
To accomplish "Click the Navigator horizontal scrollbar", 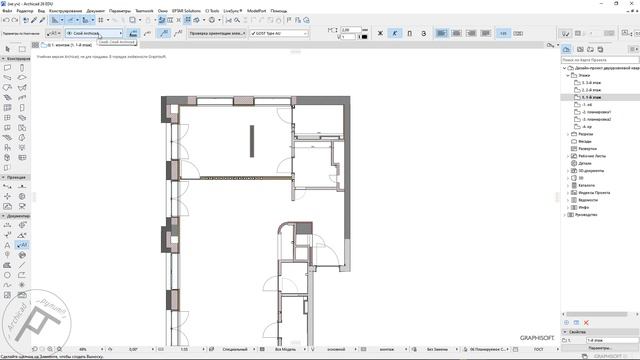I will (597, 314).
